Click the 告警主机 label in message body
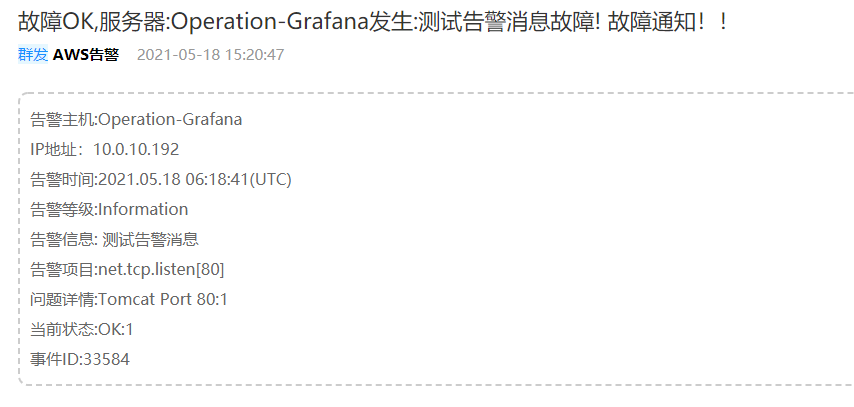Viewport: 854px width, 407px height. point(62,120)
